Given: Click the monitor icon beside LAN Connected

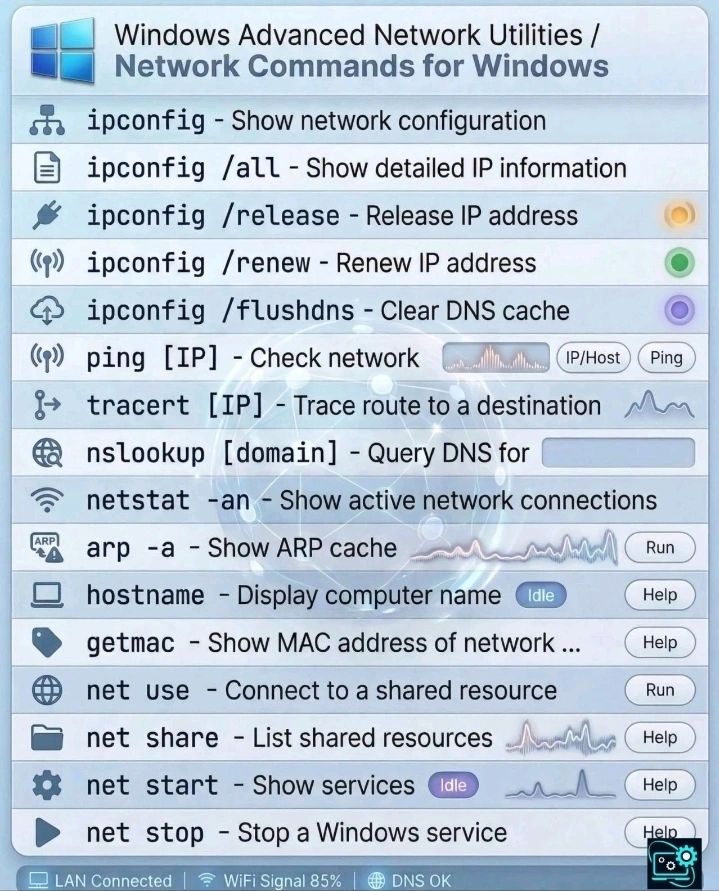Looking at the screenshot, I should pyautogui.click(x=39, y=880).
